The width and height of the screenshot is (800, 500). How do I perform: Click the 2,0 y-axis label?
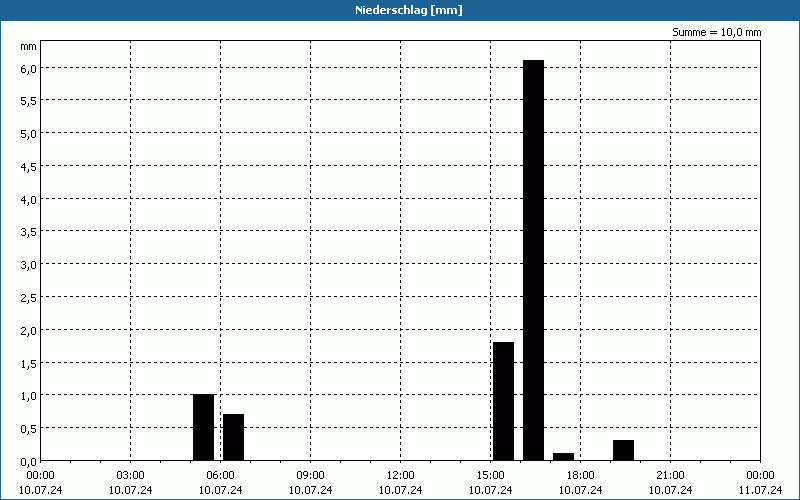tap(29, 330)
